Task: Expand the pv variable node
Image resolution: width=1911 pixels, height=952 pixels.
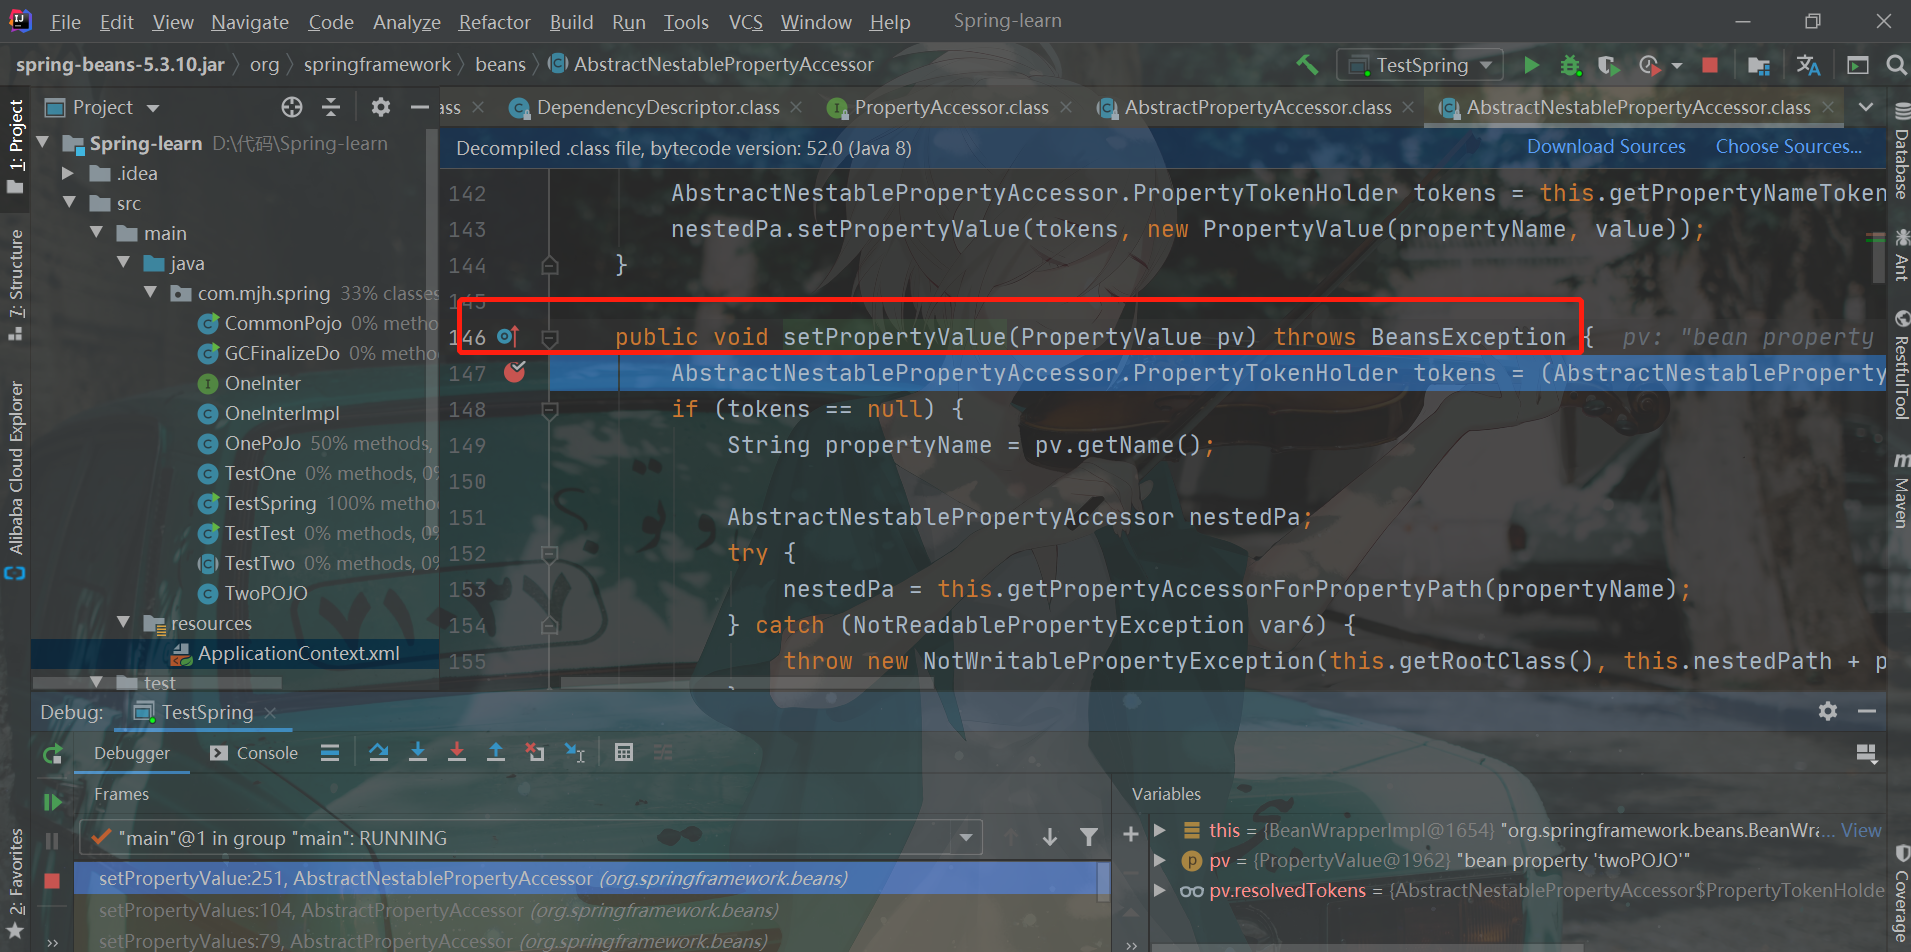Action: [x=1160, y=860]
